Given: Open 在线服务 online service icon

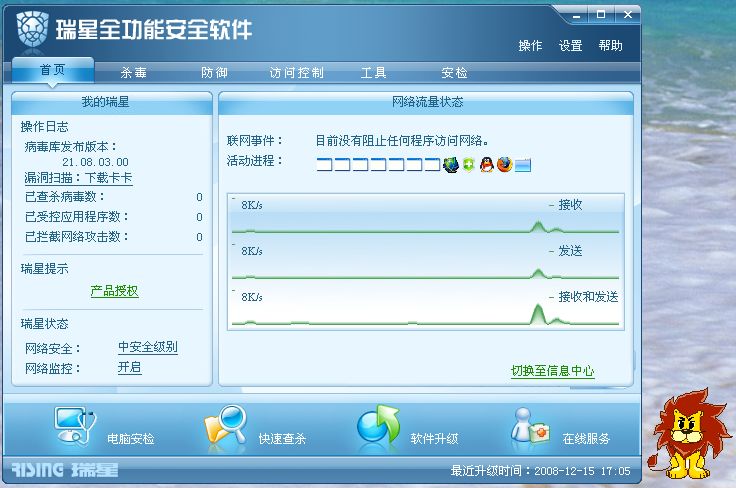Looking at the screenshot, I should (530, 425).
